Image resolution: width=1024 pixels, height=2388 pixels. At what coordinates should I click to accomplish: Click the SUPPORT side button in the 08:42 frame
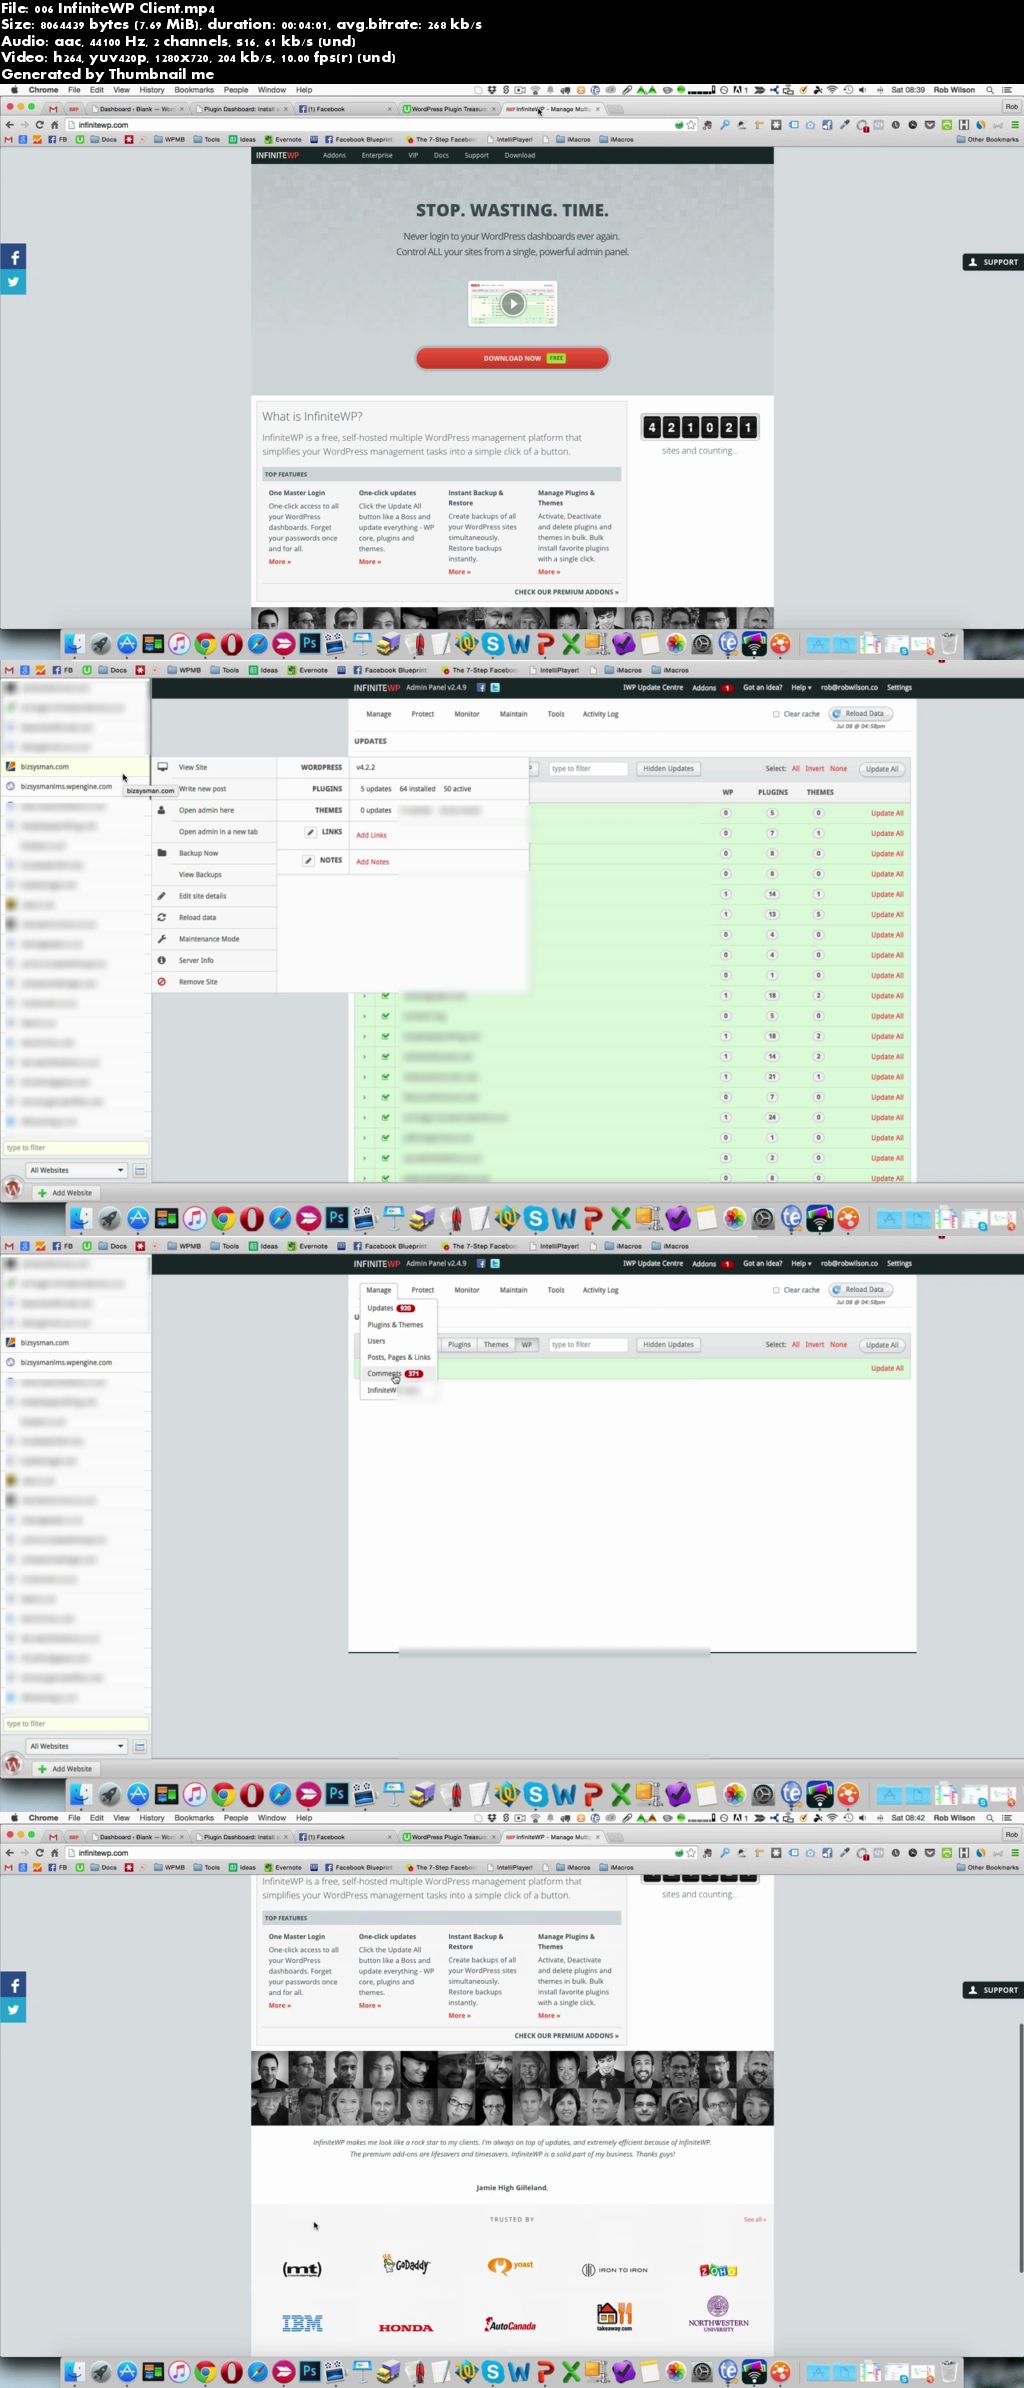993,1990
